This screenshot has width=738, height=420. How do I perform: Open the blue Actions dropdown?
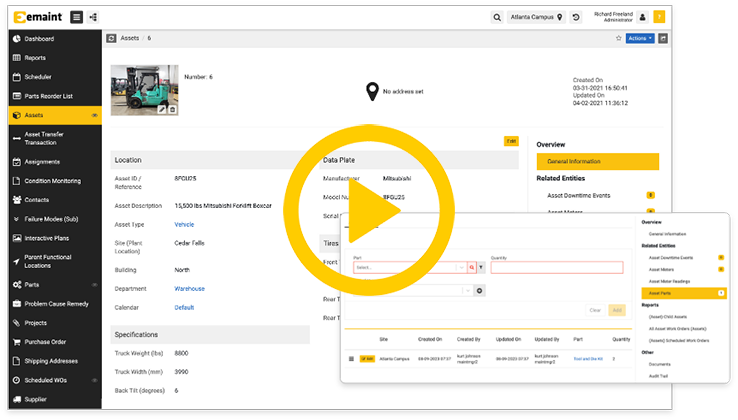tap(640, 38)
